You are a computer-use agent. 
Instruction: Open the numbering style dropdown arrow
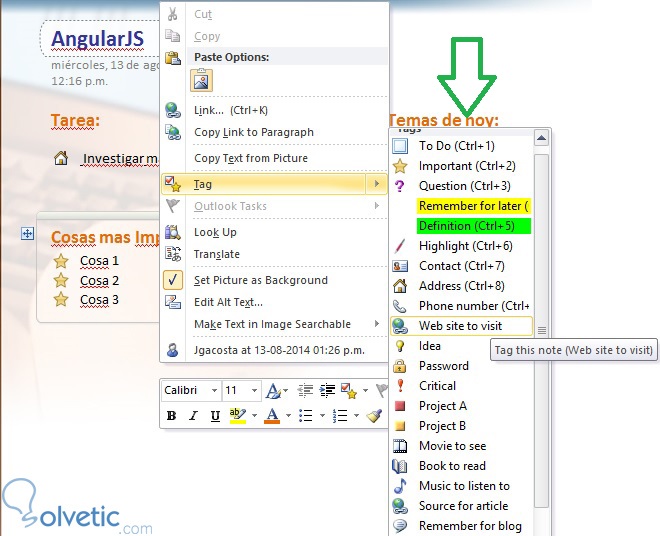(x=357, y=416)
